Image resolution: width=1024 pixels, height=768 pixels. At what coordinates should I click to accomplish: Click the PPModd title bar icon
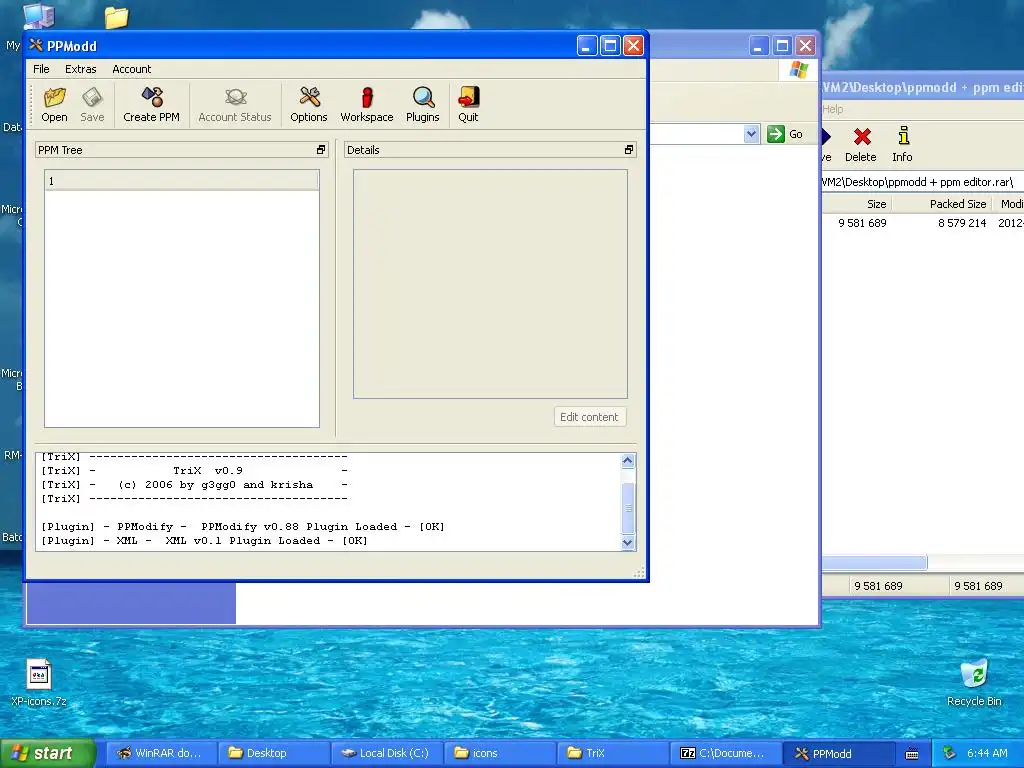pos(36,45)
